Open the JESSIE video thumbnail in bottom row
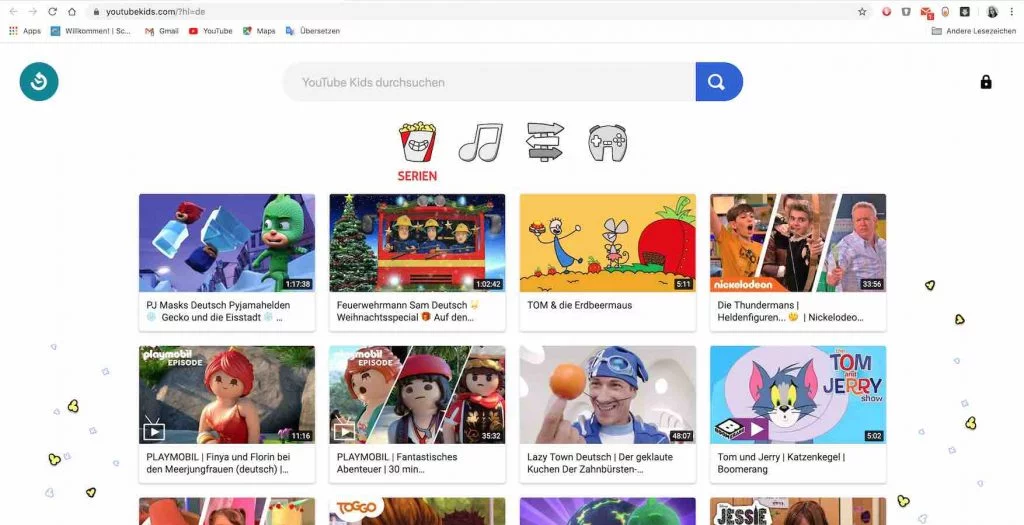 [798, 511]
